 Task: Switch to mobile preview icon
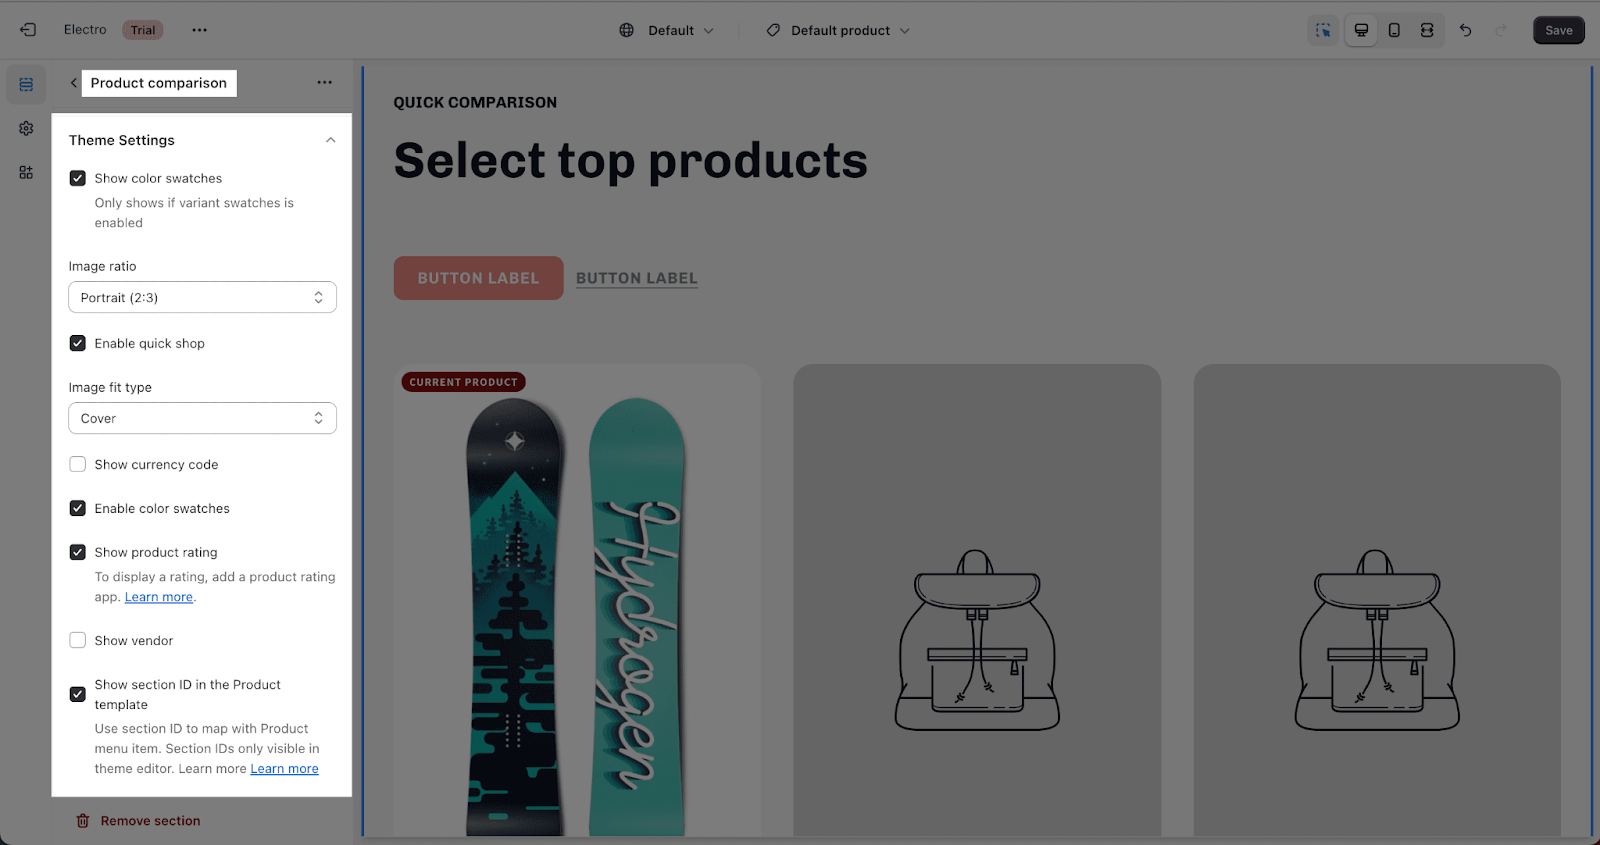pos(1394,30)
